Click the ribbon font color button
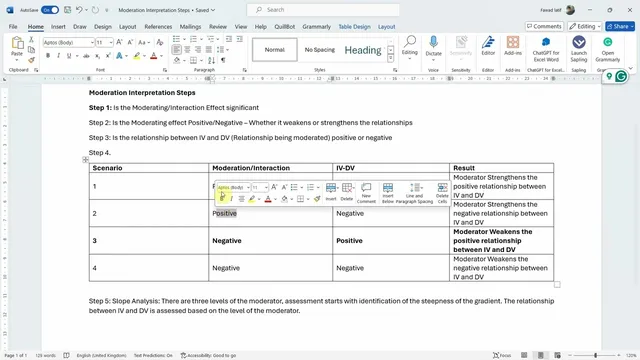 [154, 56]
